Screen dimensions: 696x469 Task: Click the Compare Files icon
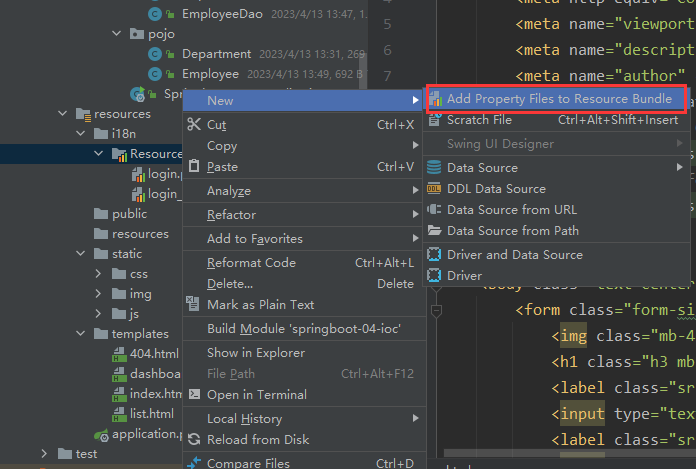pyautogui.click(x=194, y=463)
